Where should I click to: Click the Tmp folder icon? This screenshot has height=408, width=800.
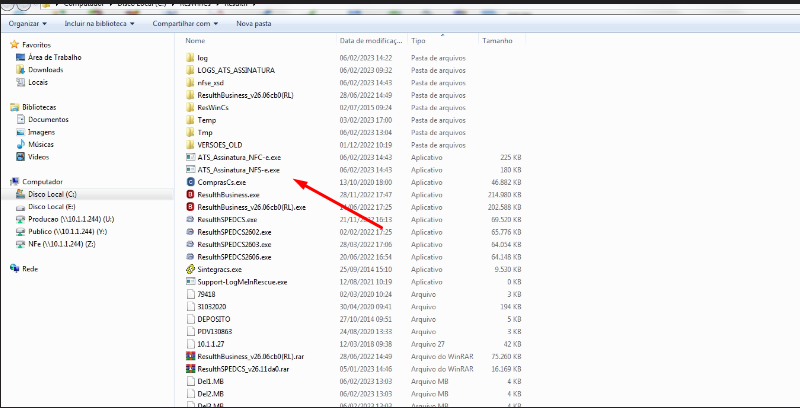click(x=190, y=133)
